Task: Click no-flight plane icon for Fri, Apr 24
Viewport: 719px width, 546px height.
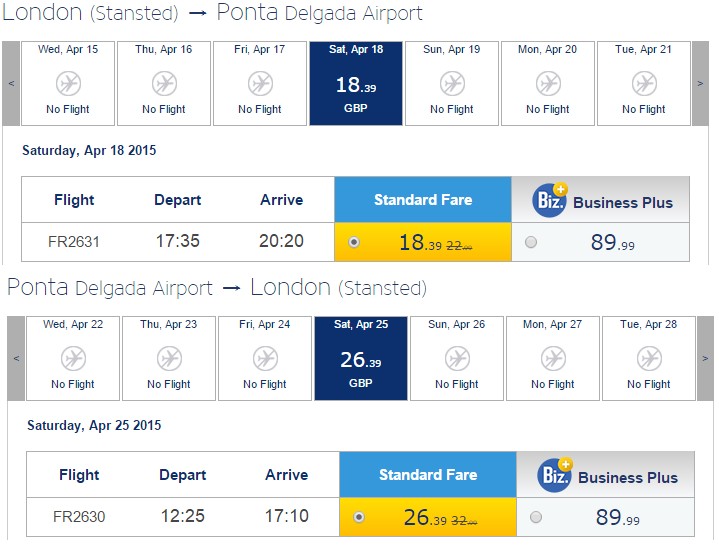Action: click(265, 358)
